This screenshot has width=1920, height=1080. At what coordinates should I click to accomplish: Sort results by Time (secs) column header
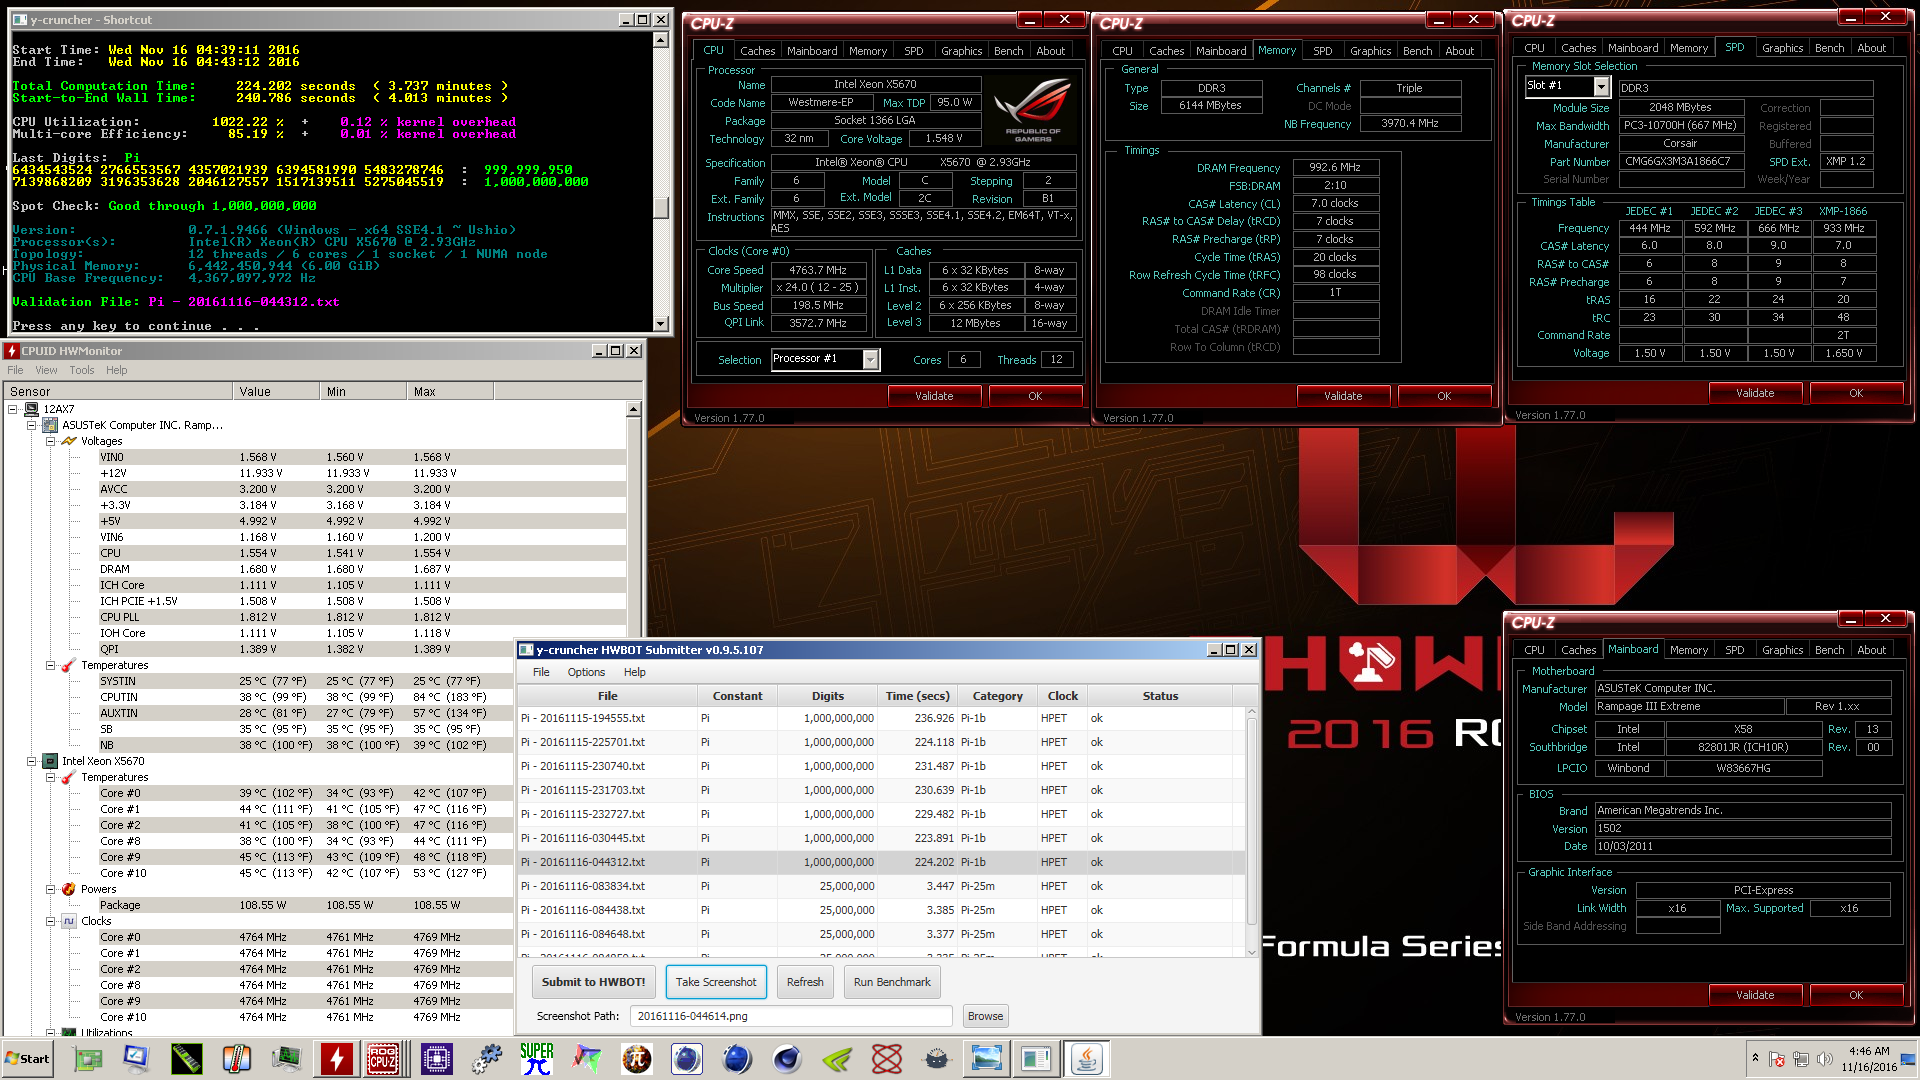917,696
